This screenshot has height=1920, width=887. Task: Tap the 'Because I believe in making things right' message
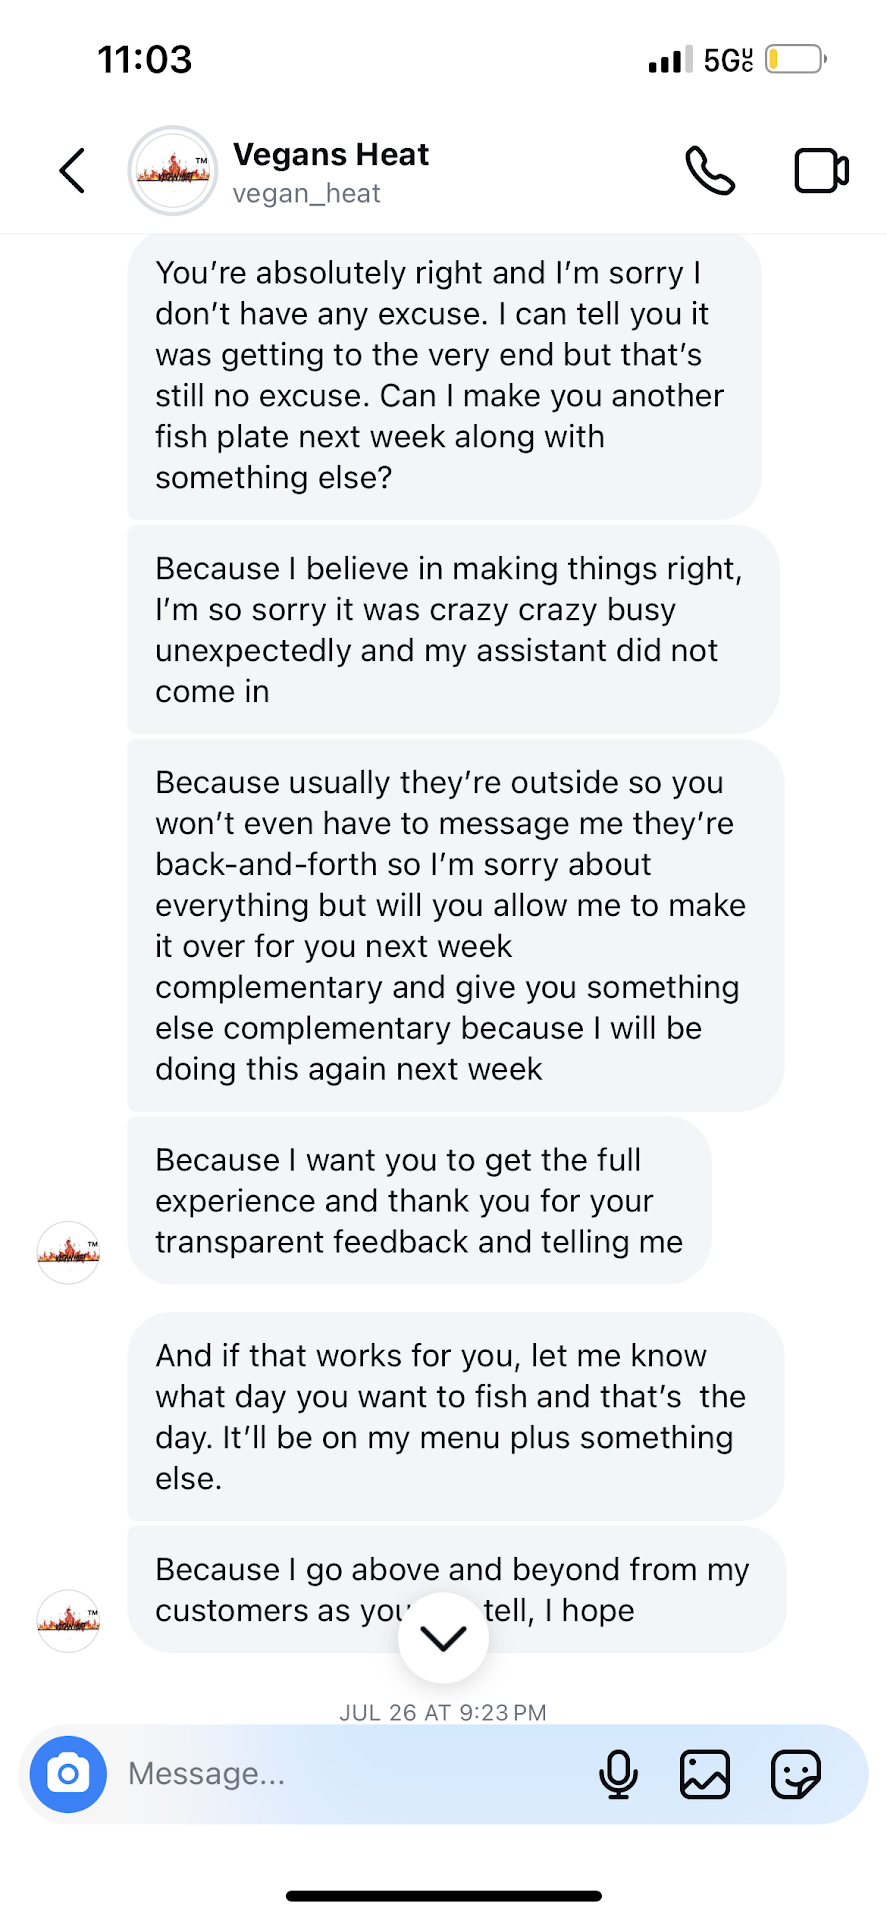(452, 629)
